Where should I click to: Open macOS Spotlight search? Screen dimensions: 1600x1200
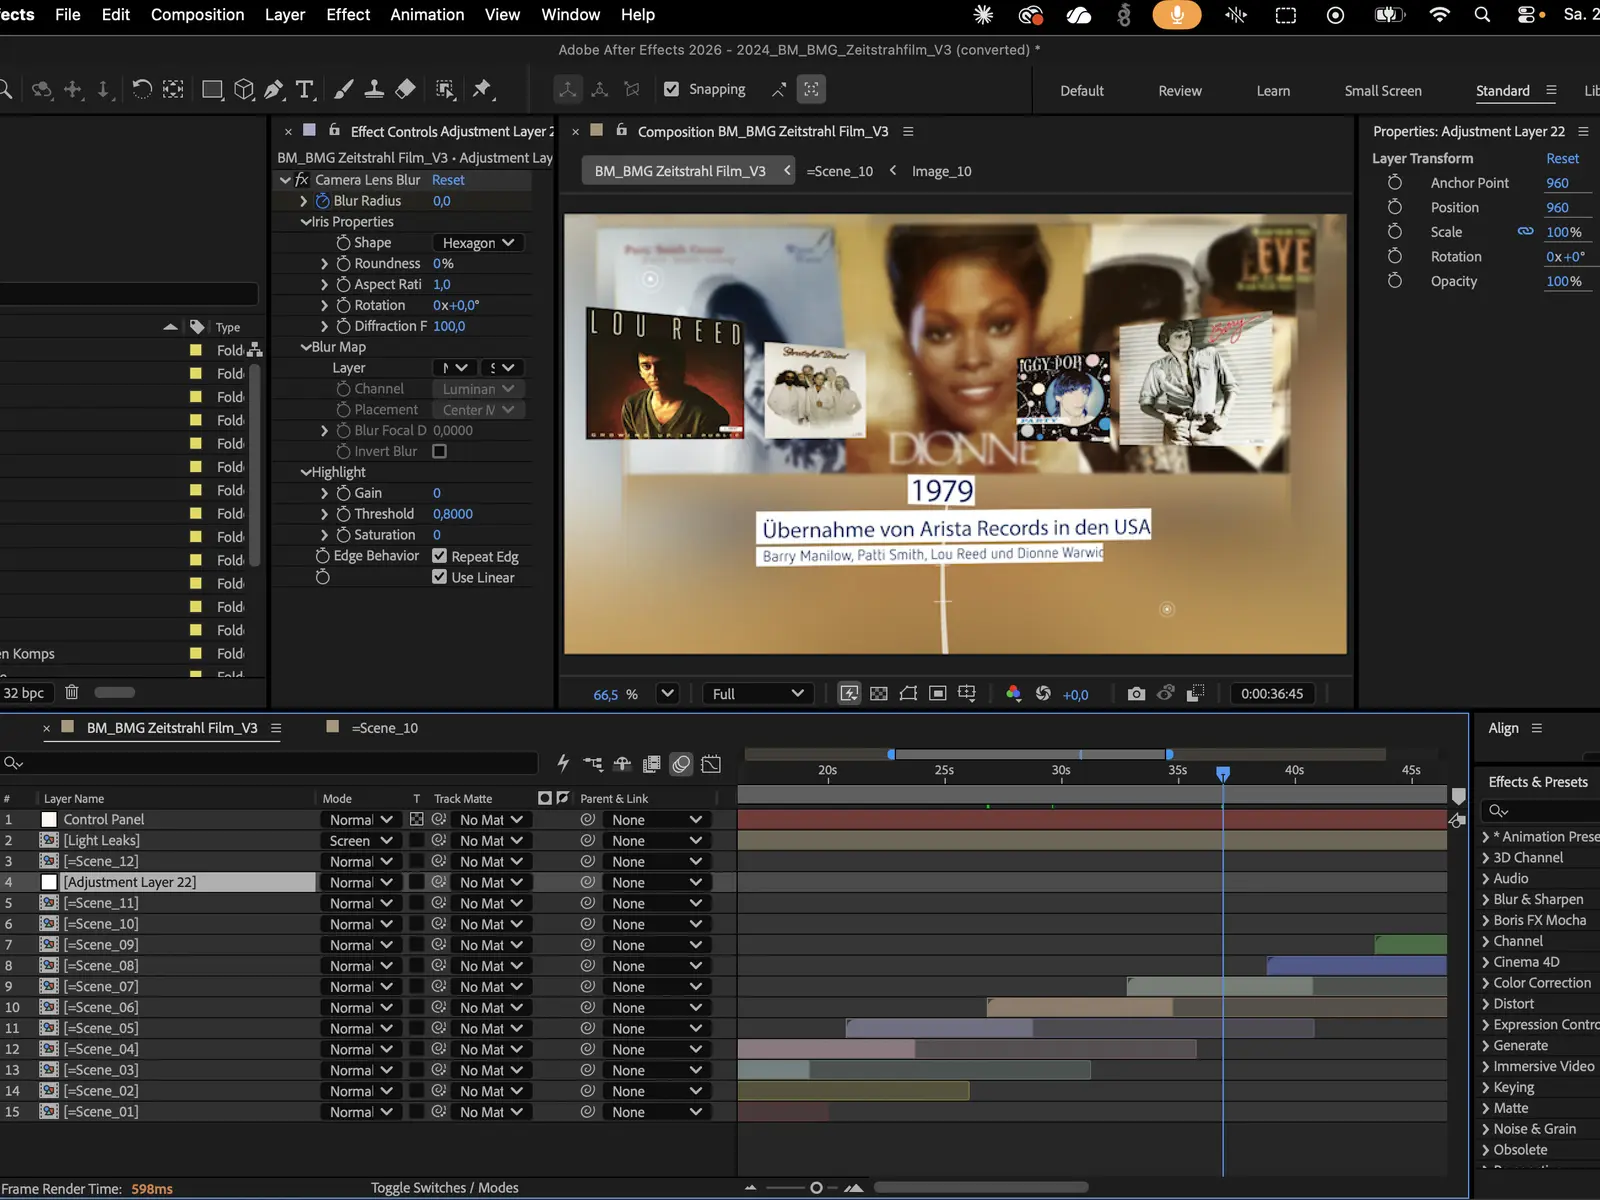coord(1482,15)
